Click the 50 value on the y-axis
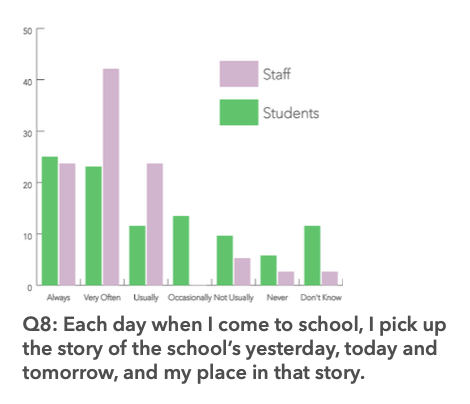The width and height of the screenshot is (470, 404). pyautogui.click(x=28, y=31)
